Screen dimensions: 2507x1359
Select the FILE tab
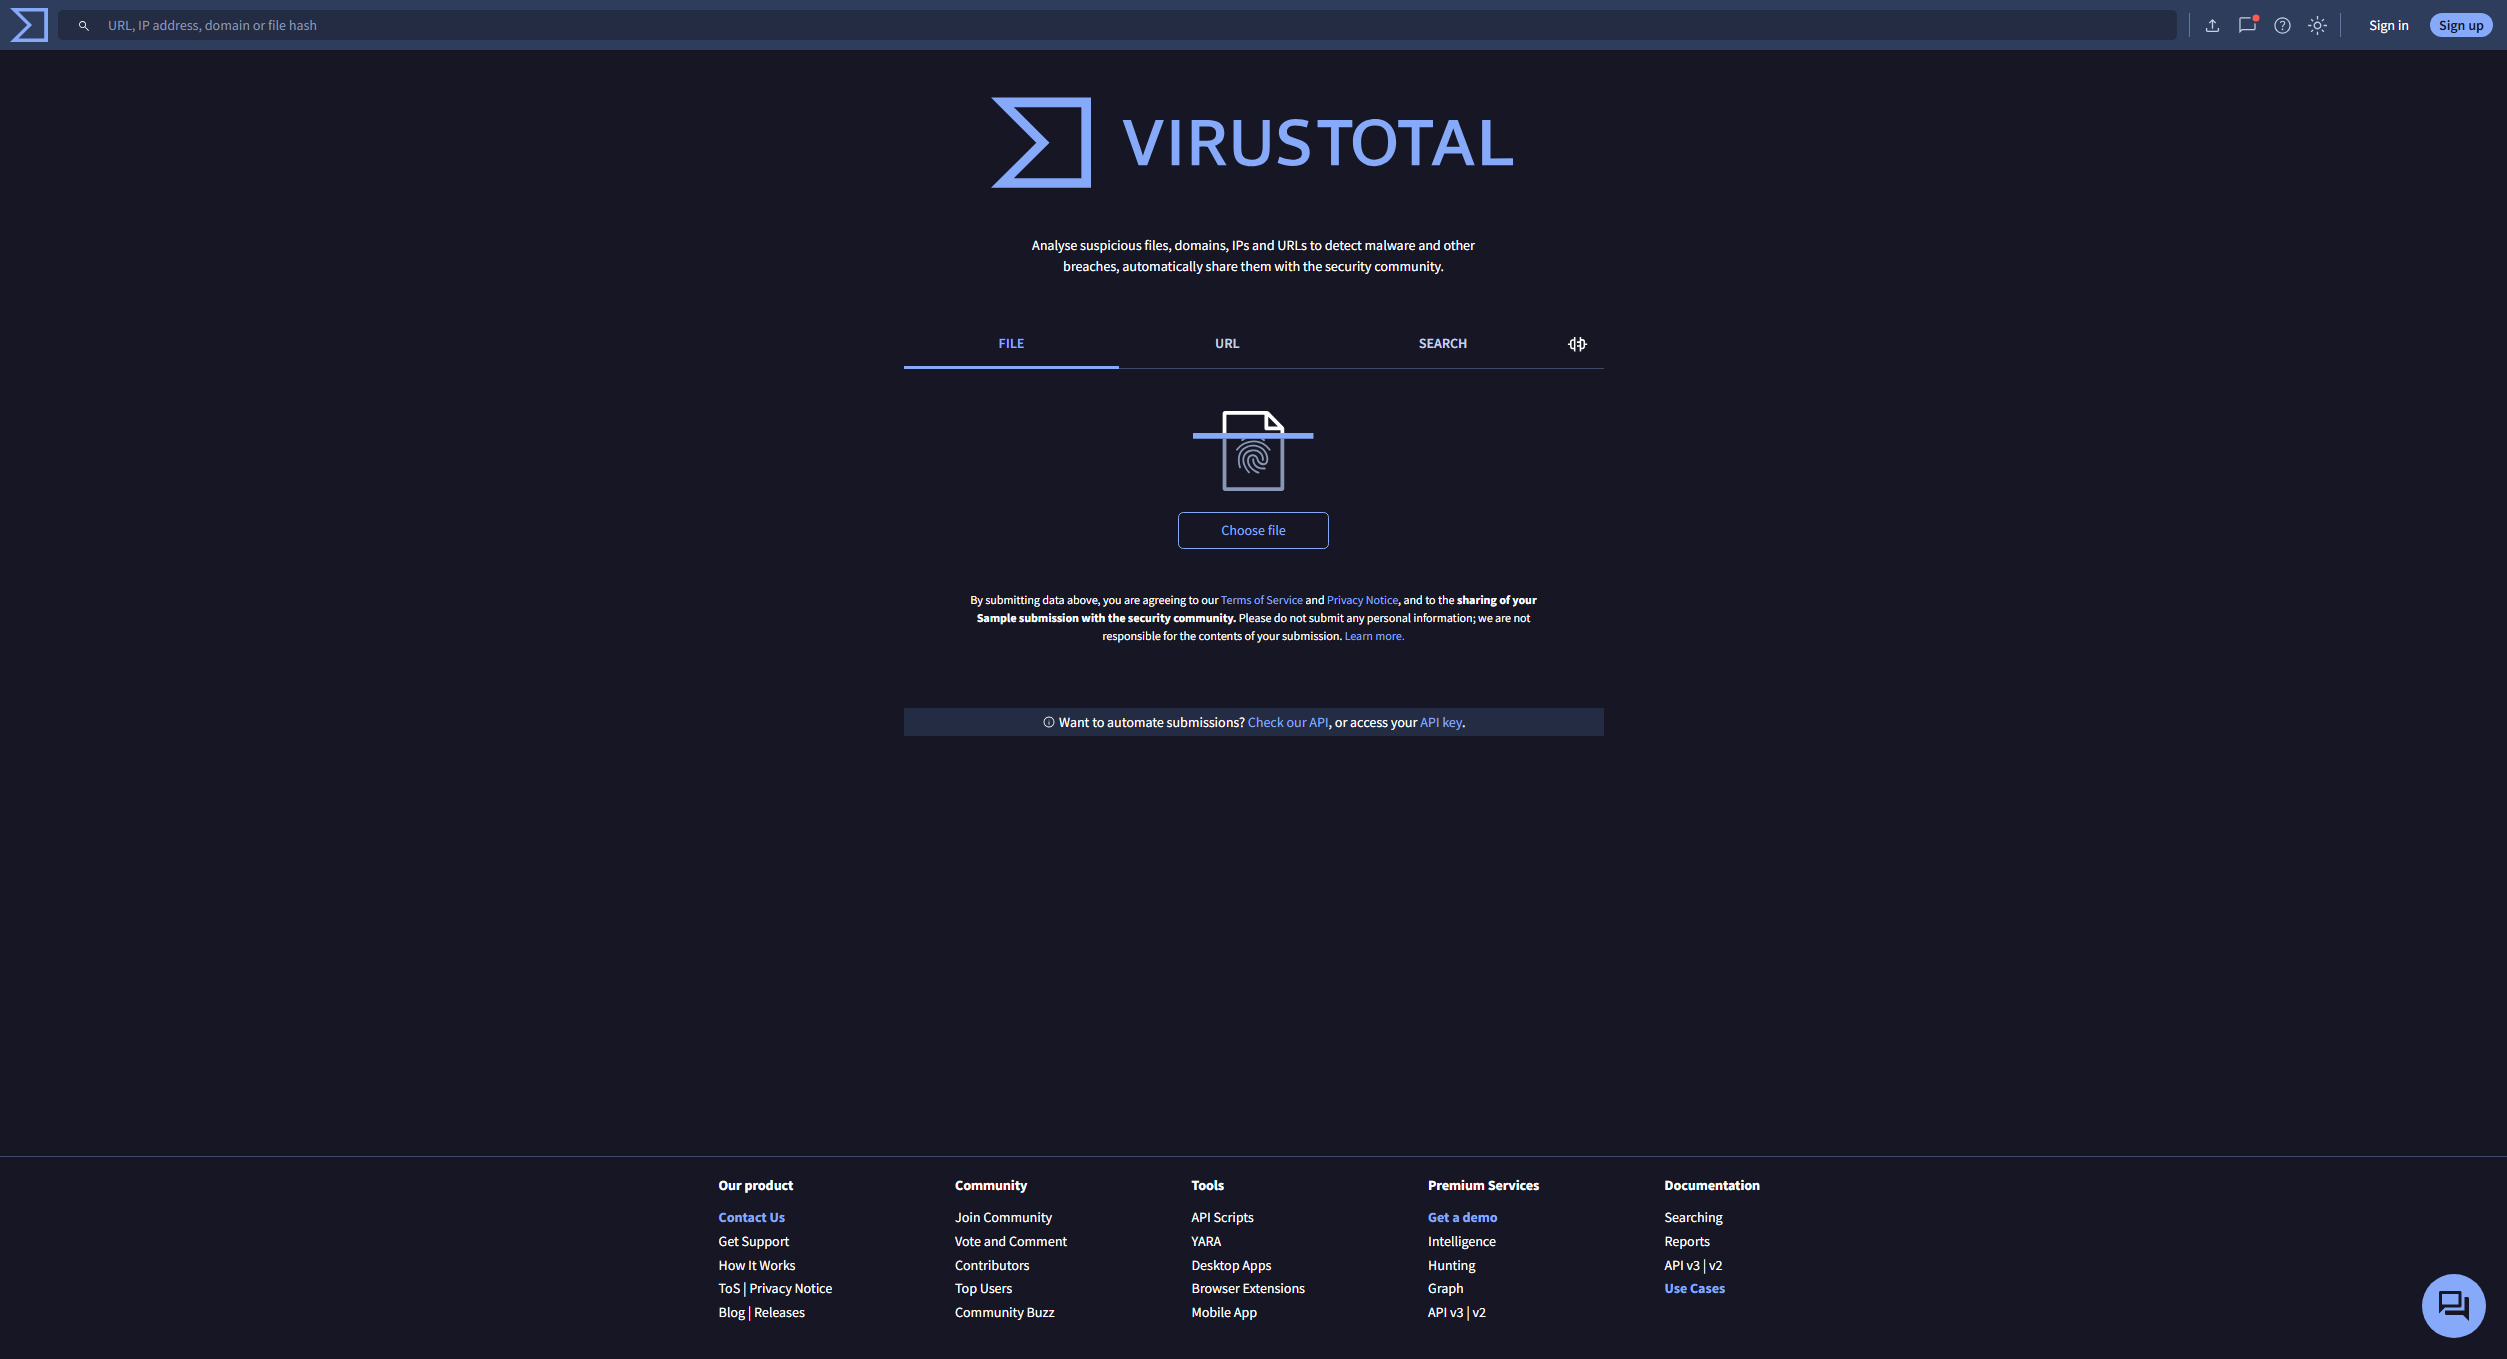pyautogui.click(x=1011, y=343)
